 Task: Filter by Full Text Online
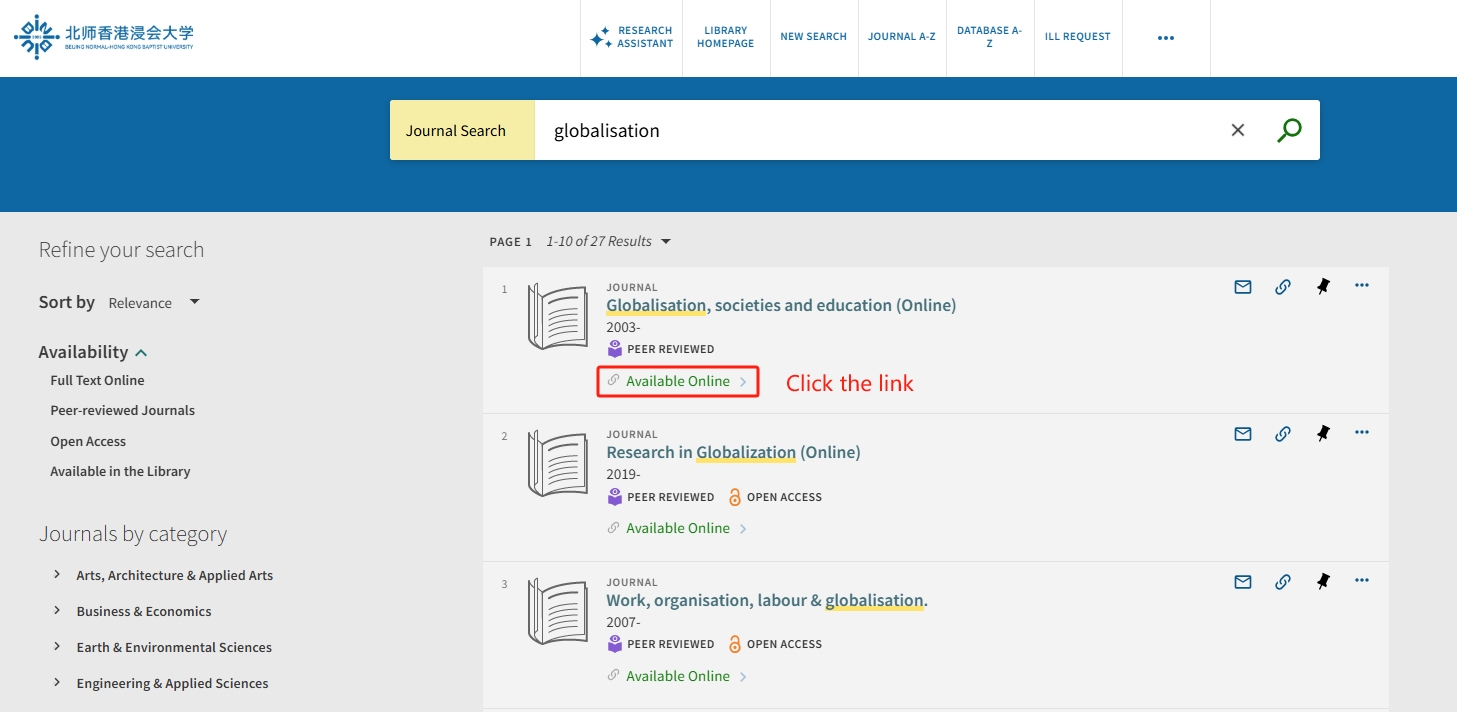(97, 380)
